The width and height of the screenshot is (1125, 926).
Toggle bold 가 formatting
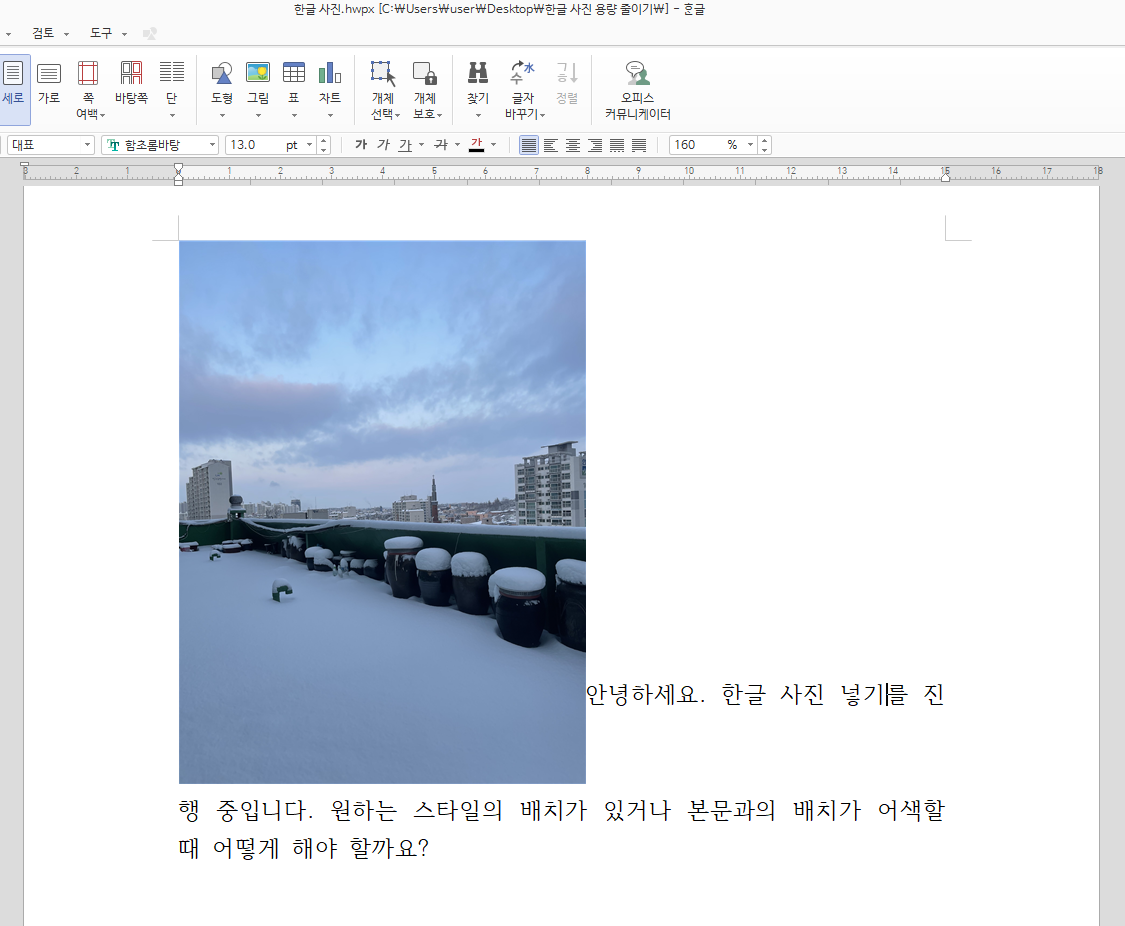point(361,145)
